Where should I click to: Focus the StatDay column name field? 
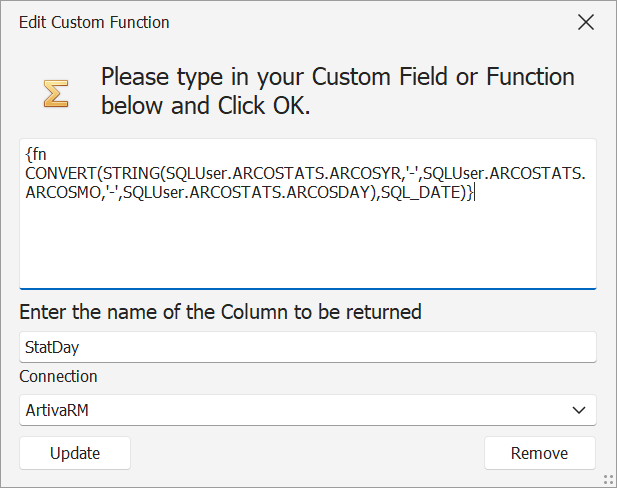click(x=308, y=347)
